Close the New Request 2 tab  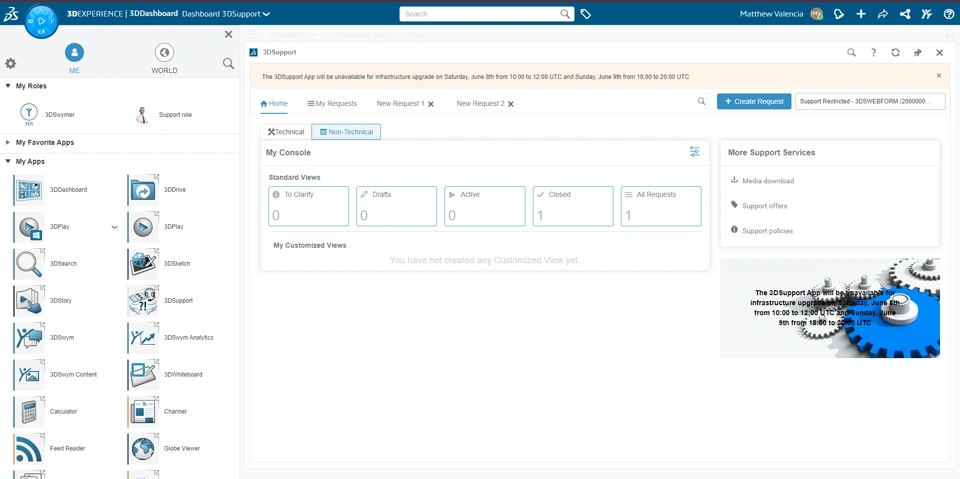pos(511,104)
